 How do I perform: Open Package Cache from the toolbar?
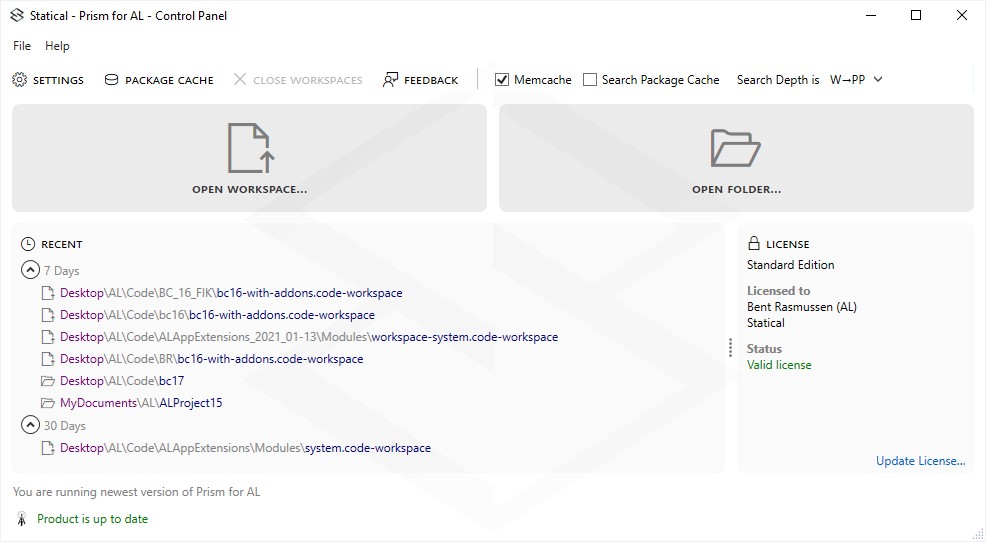tap(159, 80)
